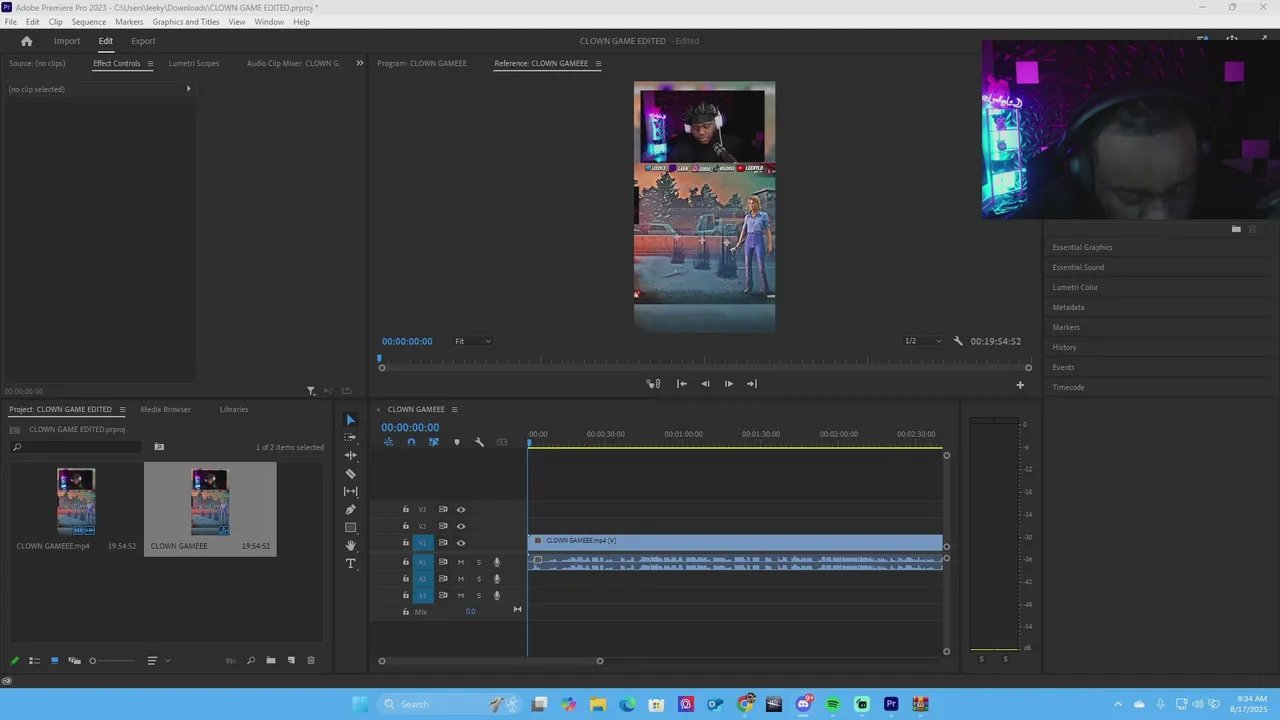This screenshot has width=1280, height=720.
Task: Open the button editor plus icon
Action: pyautogui.click(x=1020, y=384)
